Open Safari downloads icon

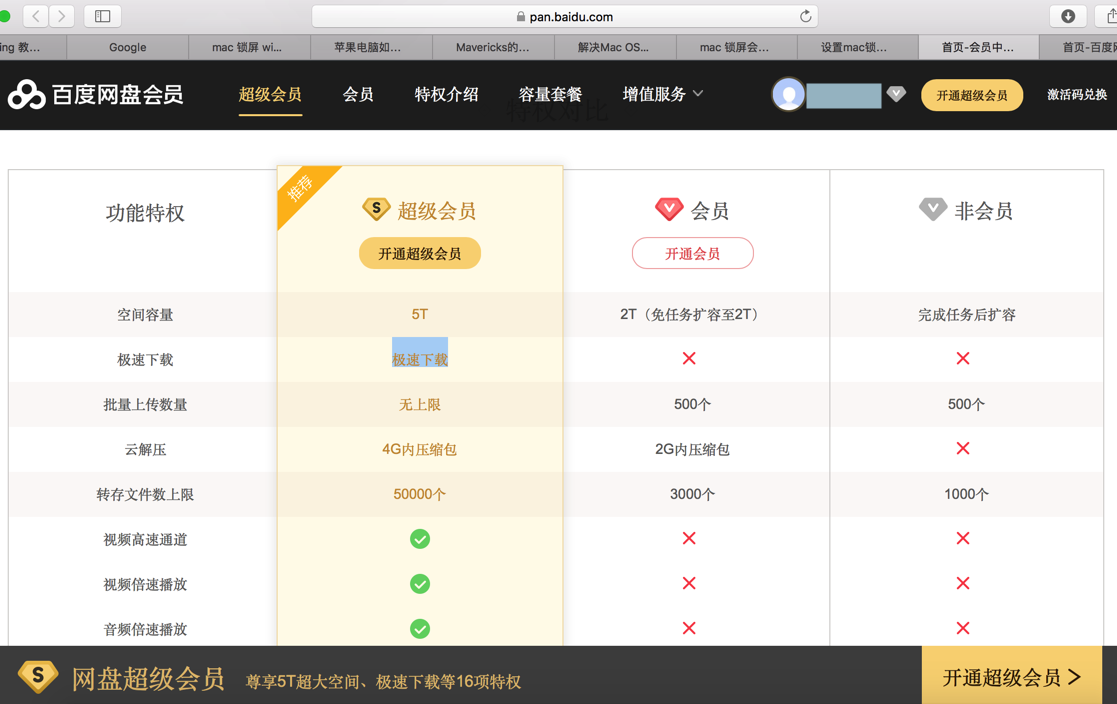click(1068, 16)
